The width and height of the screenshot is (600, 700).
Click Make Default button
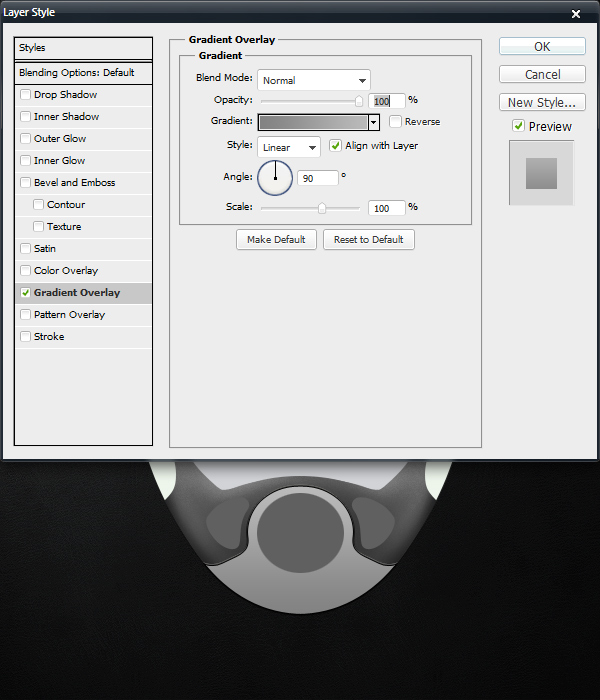point(276,240)
